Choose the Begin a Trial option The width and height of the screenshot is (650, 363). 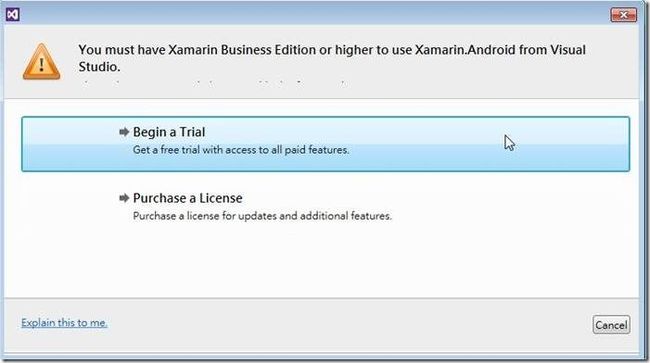325,144
